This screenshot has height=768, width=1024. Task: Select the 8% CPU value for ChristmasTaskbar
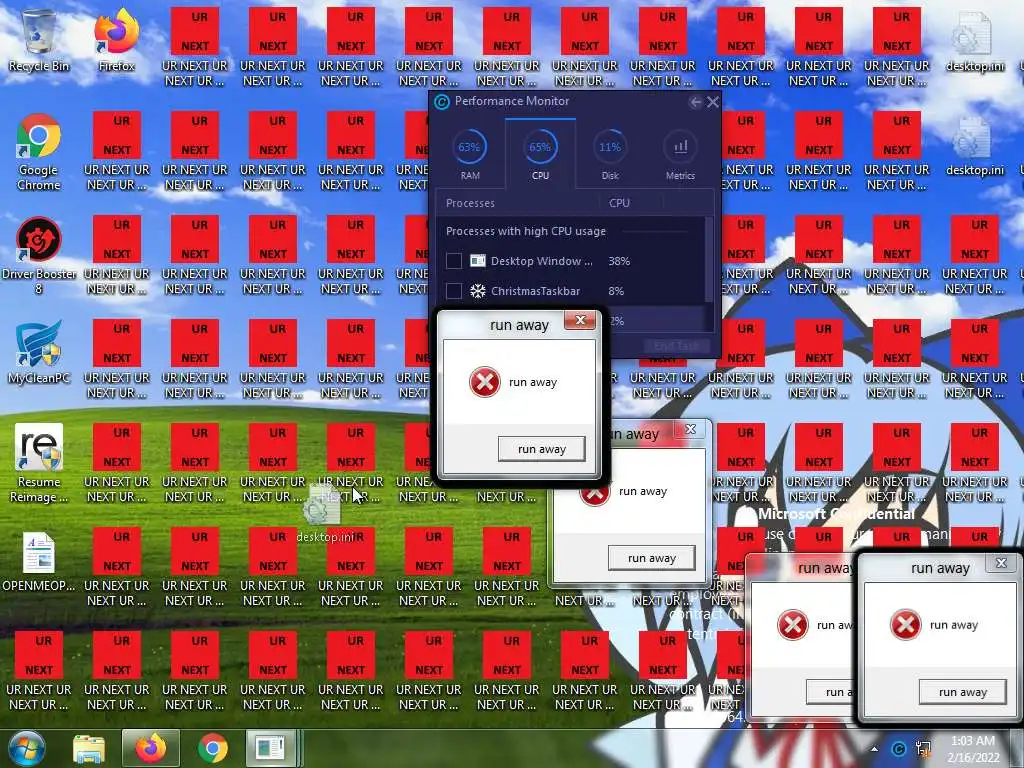click(616, 291)
